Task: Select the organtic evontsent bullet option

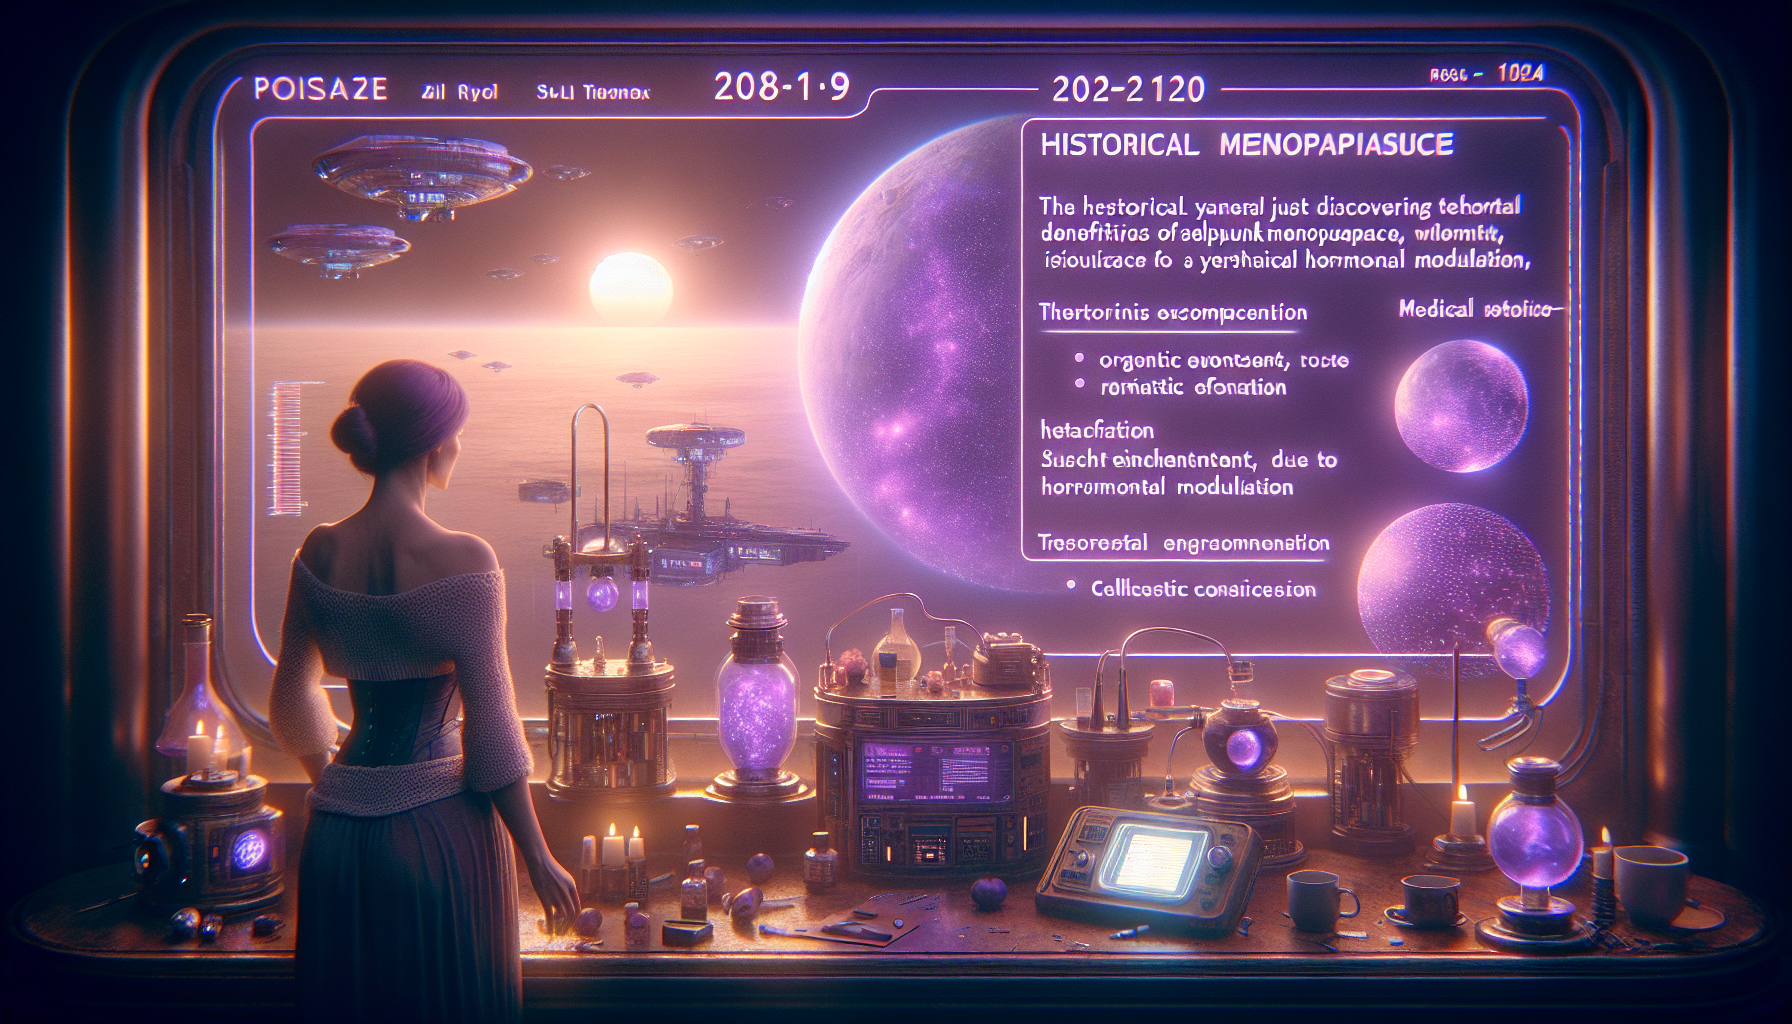Action: 1223,360
